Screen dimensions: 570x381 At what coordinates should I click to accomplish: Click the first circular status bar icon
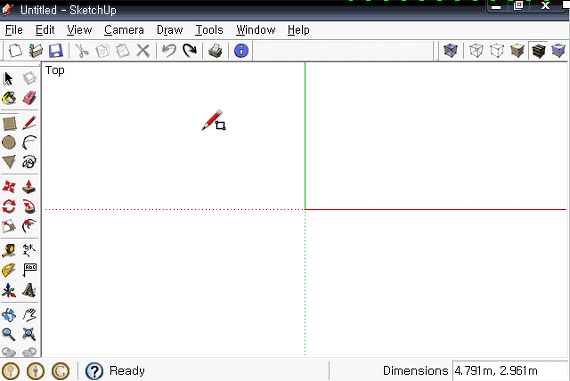(x=11, y=371)
